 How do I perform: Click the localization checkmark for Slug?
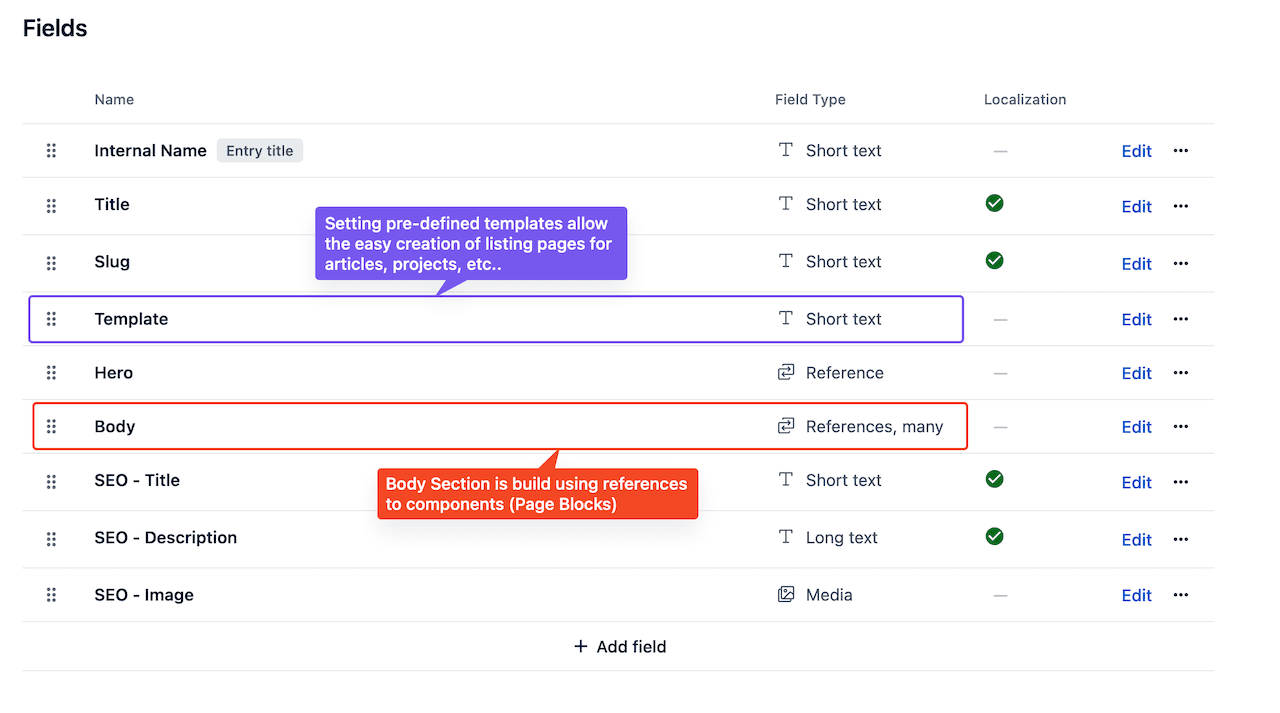[994, 261]
